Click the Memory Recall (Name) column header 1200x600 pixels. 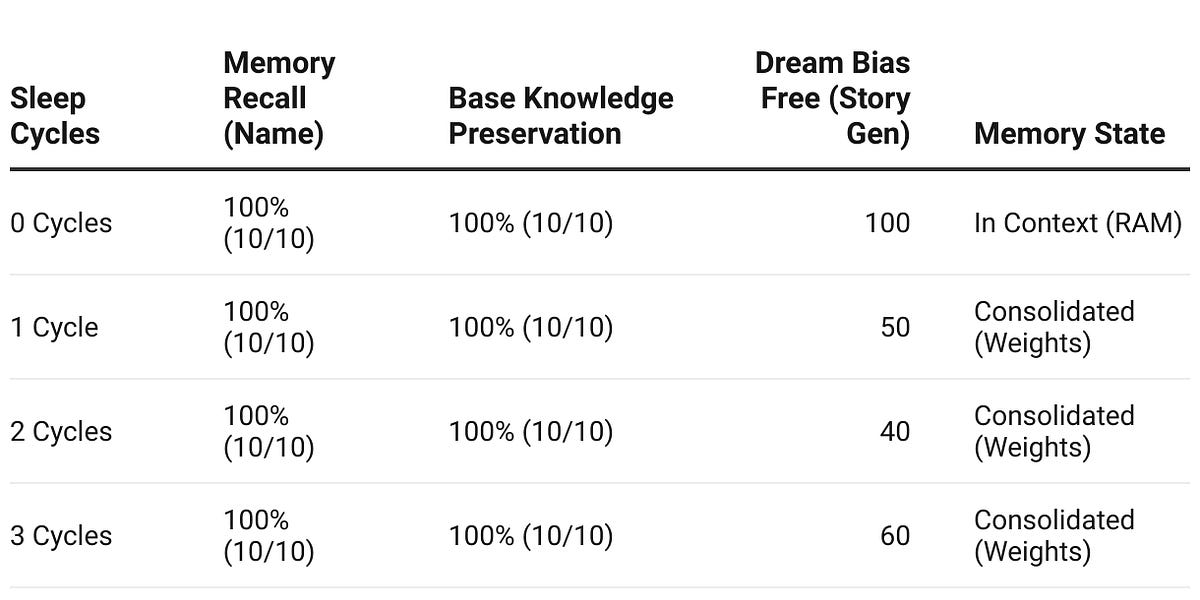coord(279,98)
